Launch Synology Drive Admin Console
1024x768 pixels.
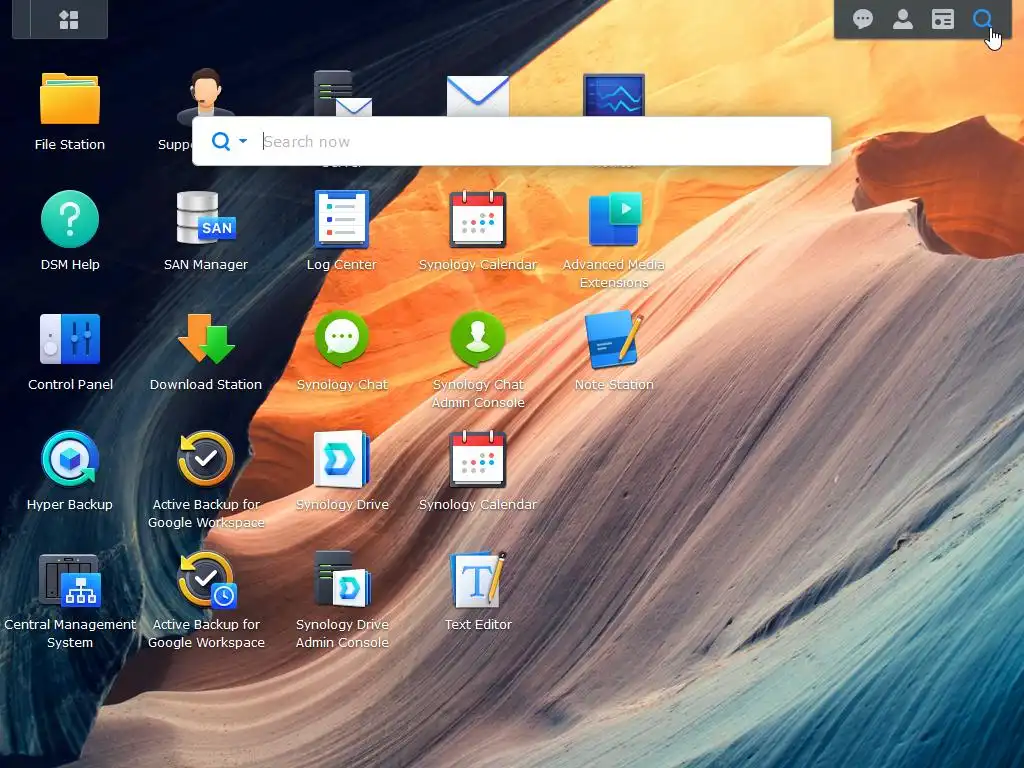(x=342, y=579)
